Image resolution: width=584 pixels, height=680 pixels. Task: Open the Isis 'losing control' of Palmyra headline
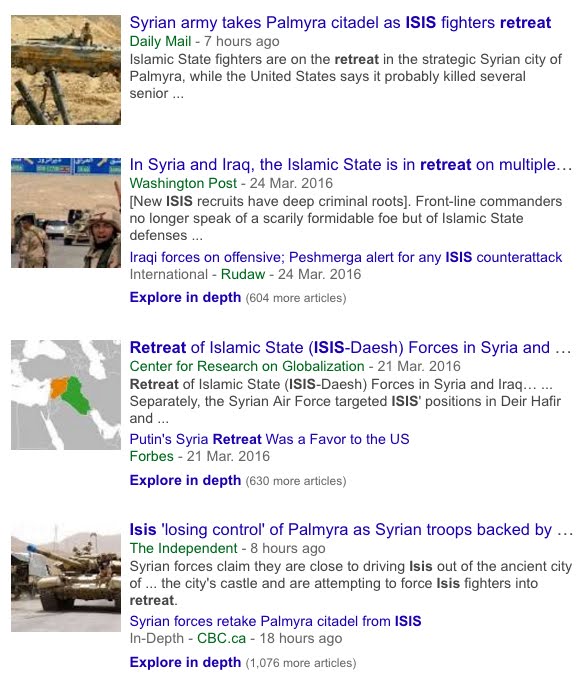(351, 530)
